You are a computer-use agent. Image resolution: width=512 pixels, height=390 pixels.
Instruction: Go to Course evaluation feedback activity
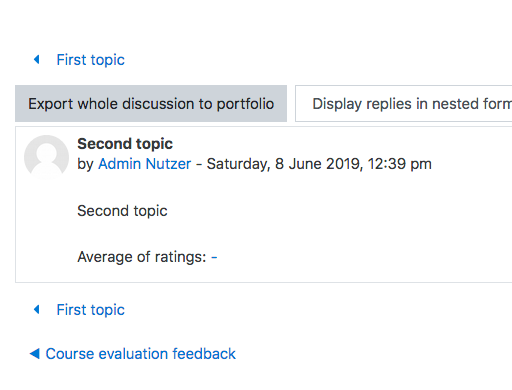[140, 354]
